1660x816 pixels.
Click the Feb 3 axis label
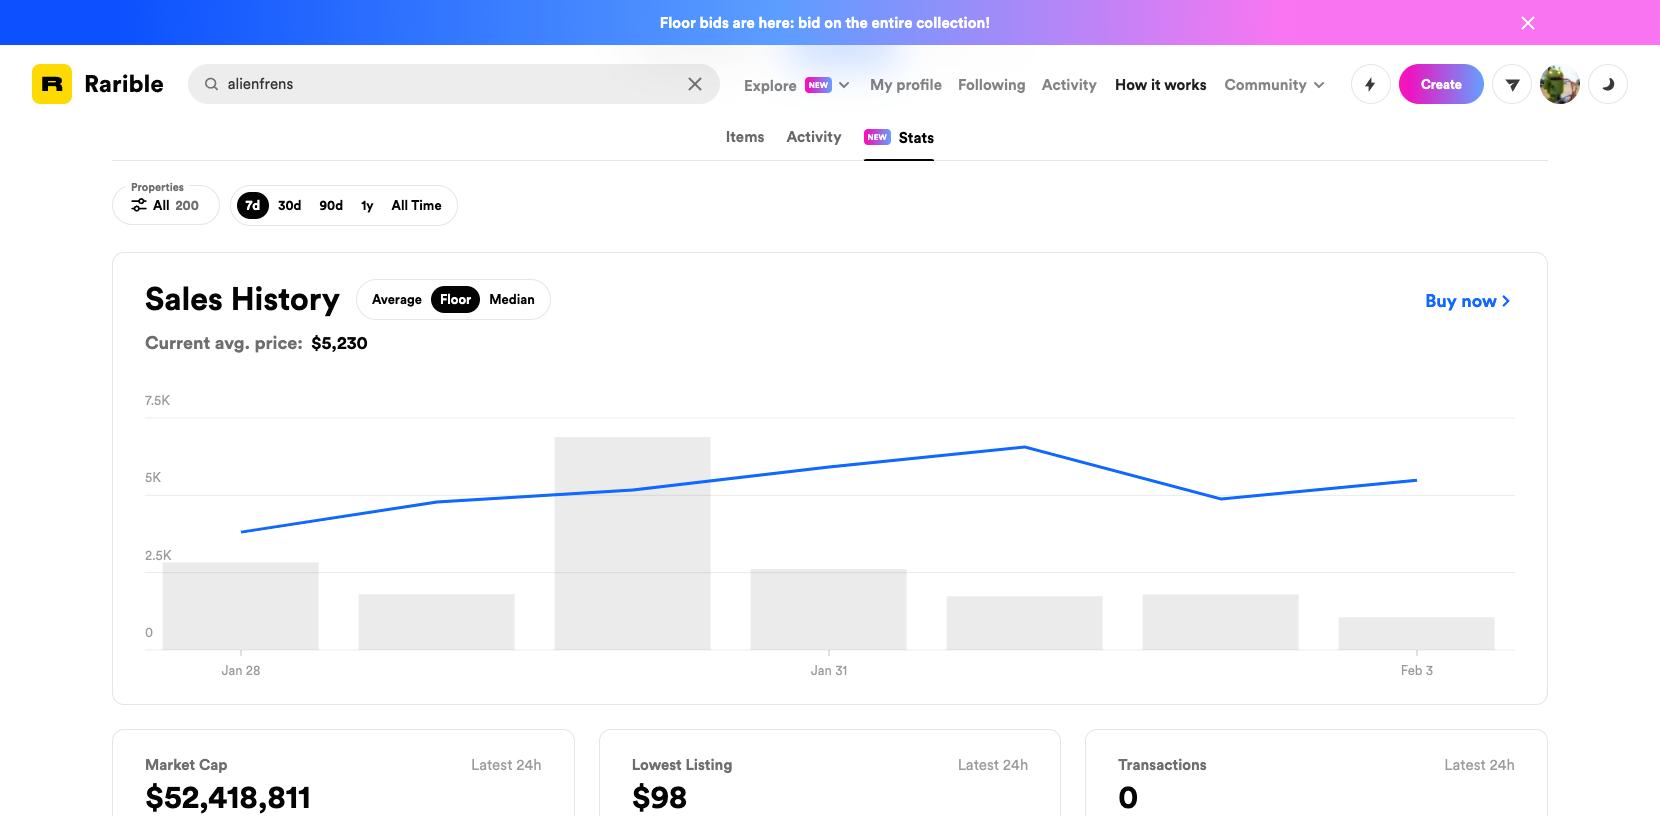pyautogui.click(x=1417, y=670)
